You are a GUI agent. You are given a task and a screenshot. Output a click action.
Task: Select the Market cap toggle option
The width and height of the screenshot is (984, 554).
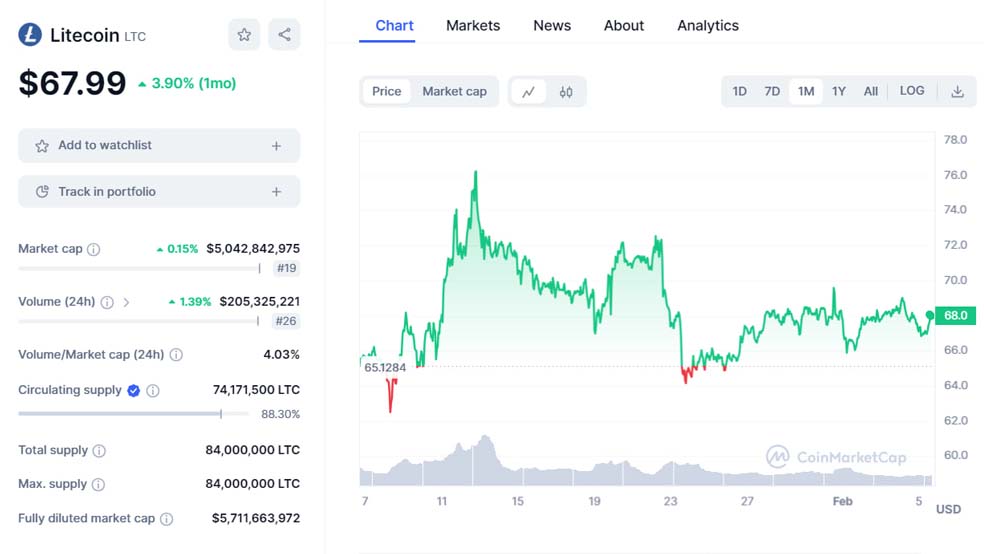[x=454, y=92]
